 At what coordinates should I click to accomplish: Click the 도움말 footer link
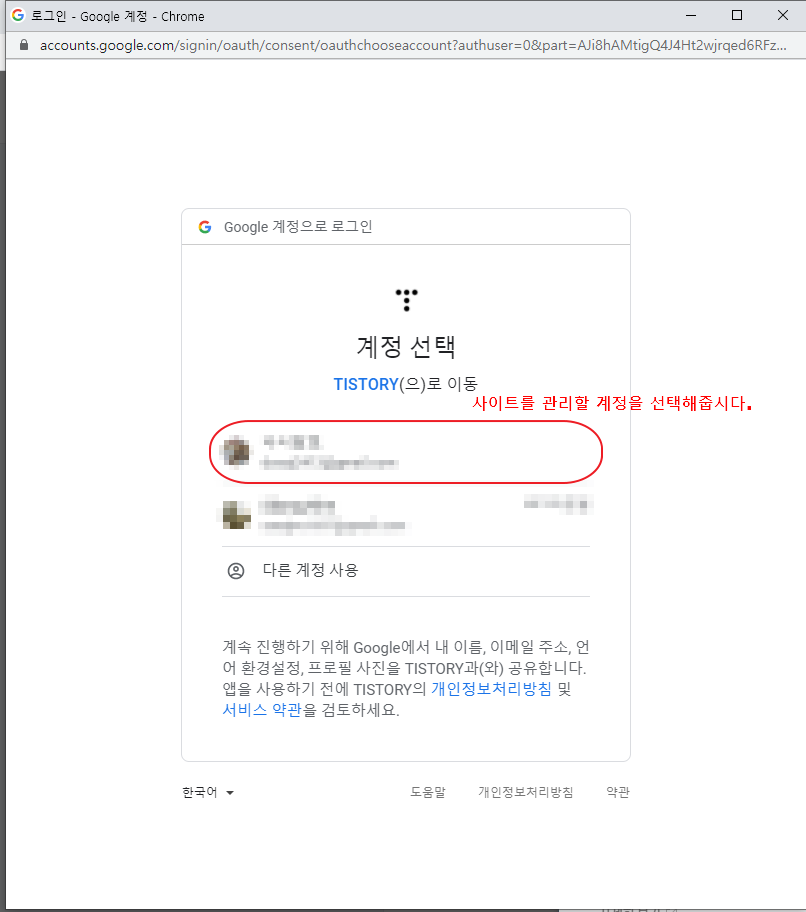[x=427, y=792]
